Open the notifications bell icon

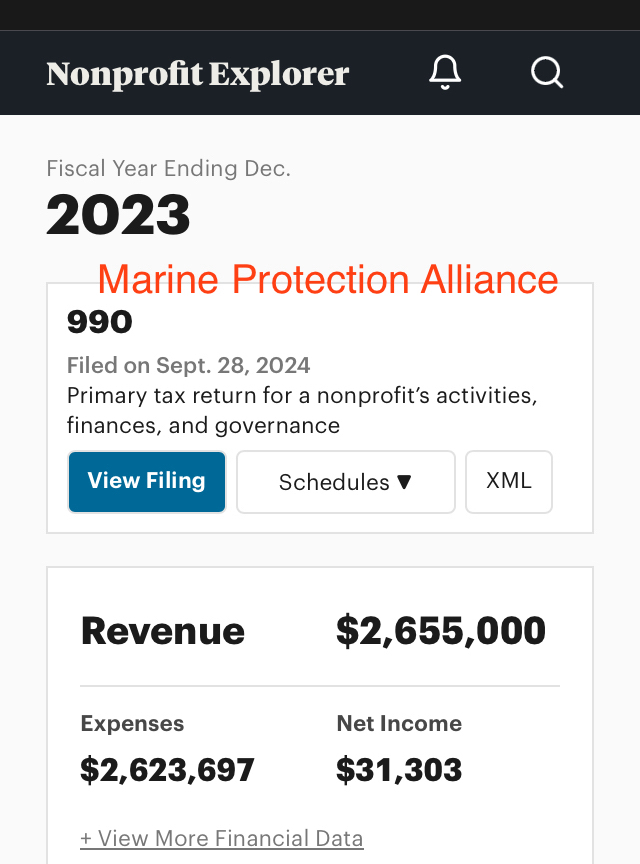coord(445,73)
